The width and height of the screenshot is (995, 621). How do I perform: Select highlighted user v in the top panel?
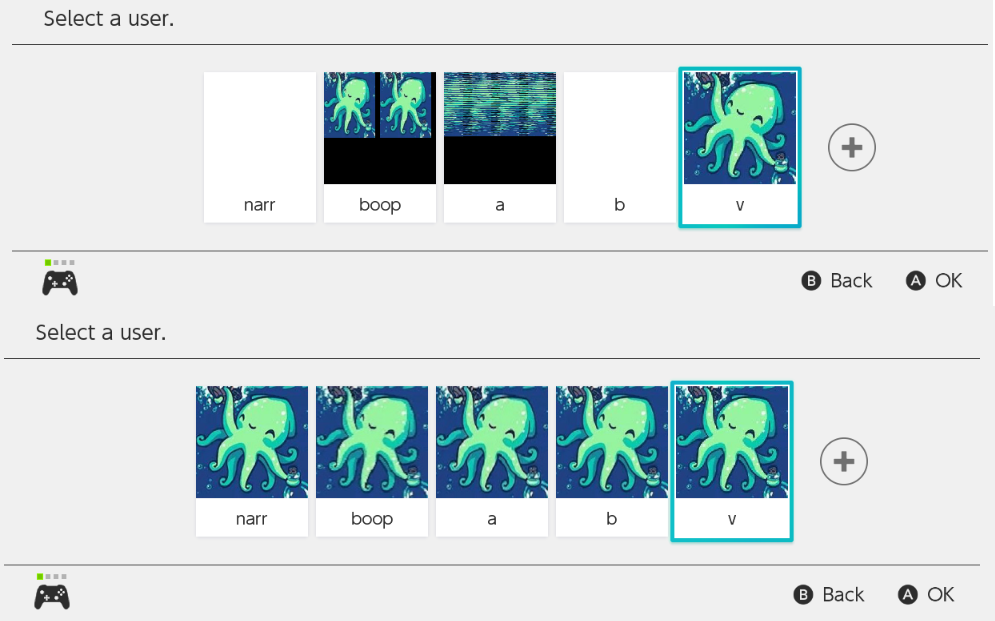click(740, 147)
